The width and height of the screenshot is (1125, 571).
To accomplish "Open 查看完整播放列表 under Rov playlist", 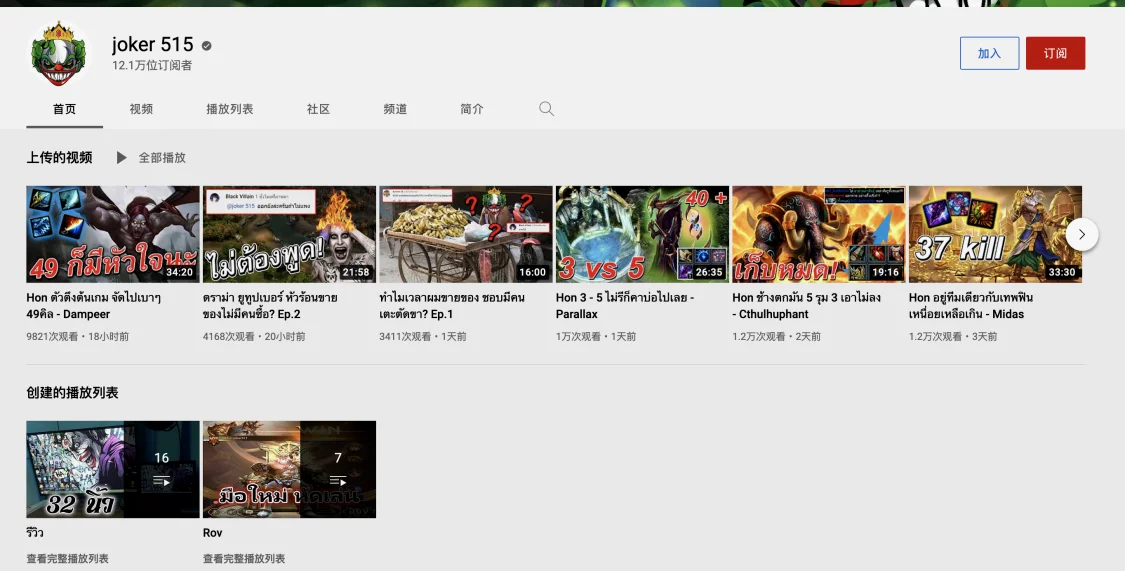I will [x=244, y=558].
